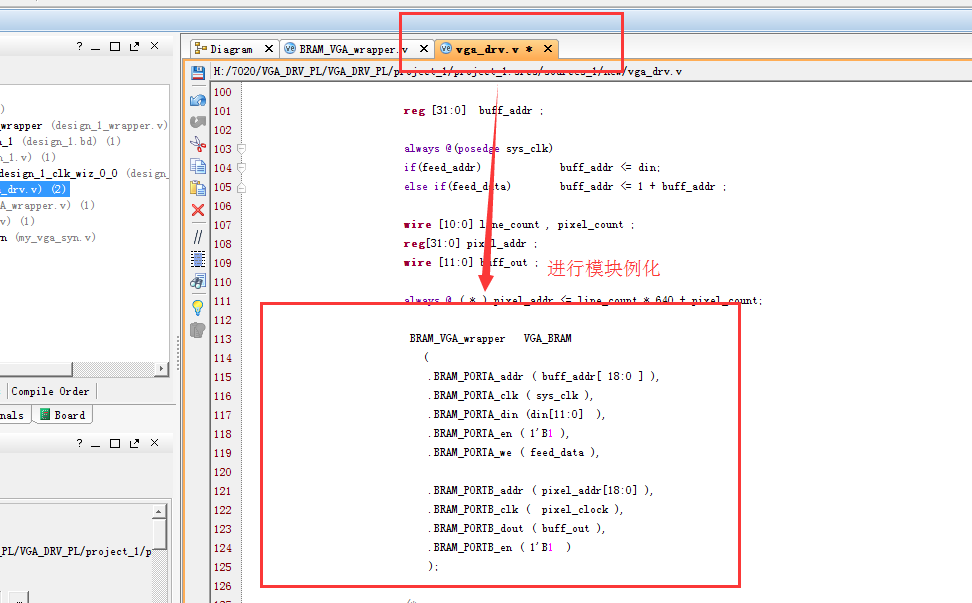This screenshot has height=603, width=972.
Task: Switch to the Compile Order tab
Action: [50, 391]
